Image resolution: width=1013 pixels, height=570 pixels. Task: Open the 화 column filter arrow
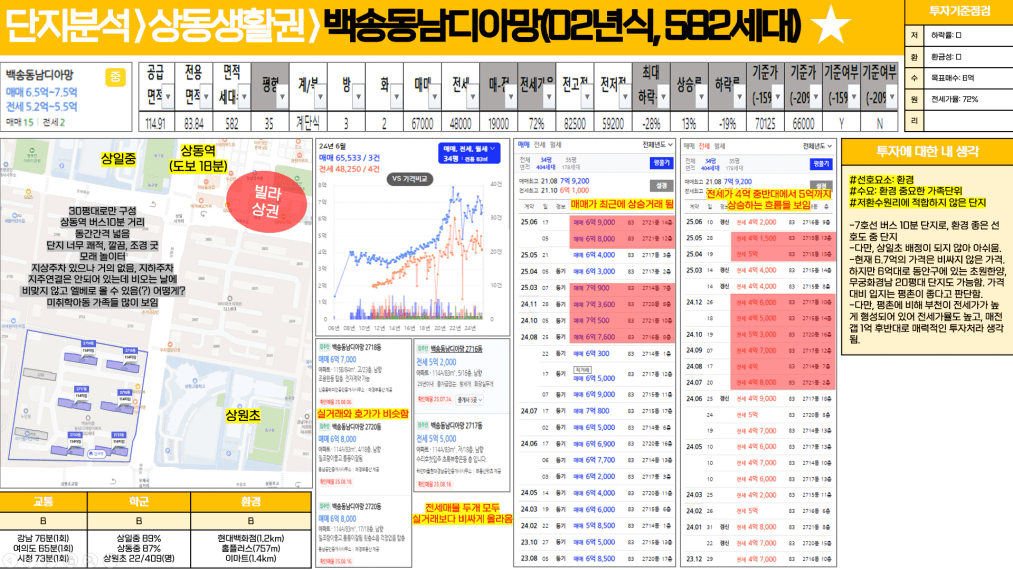point(397,97)
